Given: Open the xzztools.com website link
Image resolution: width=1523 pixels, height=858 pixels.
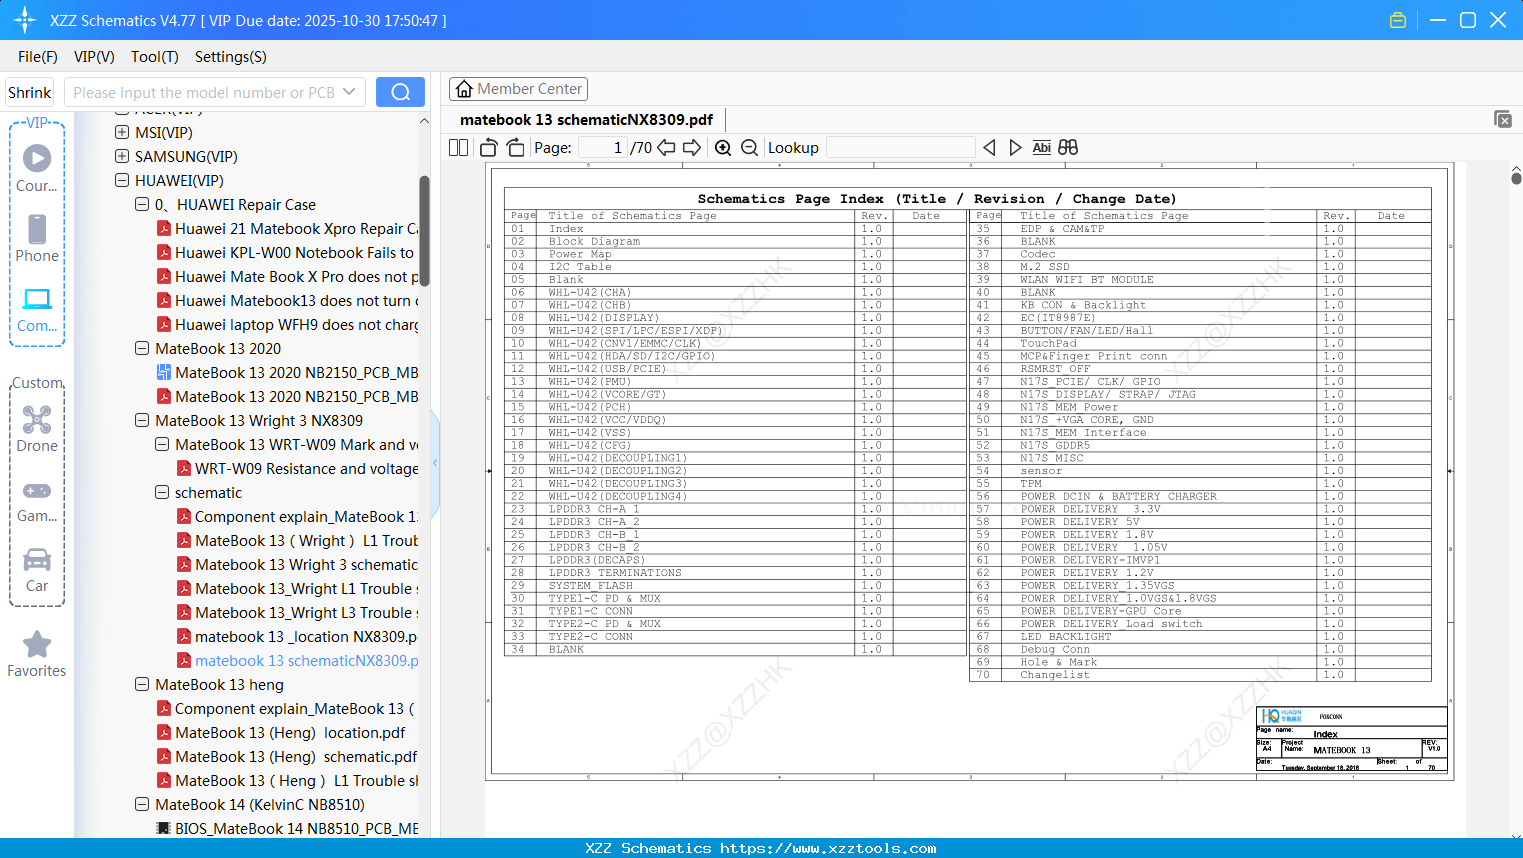Looking at the screenshot, I should [828, 848].
